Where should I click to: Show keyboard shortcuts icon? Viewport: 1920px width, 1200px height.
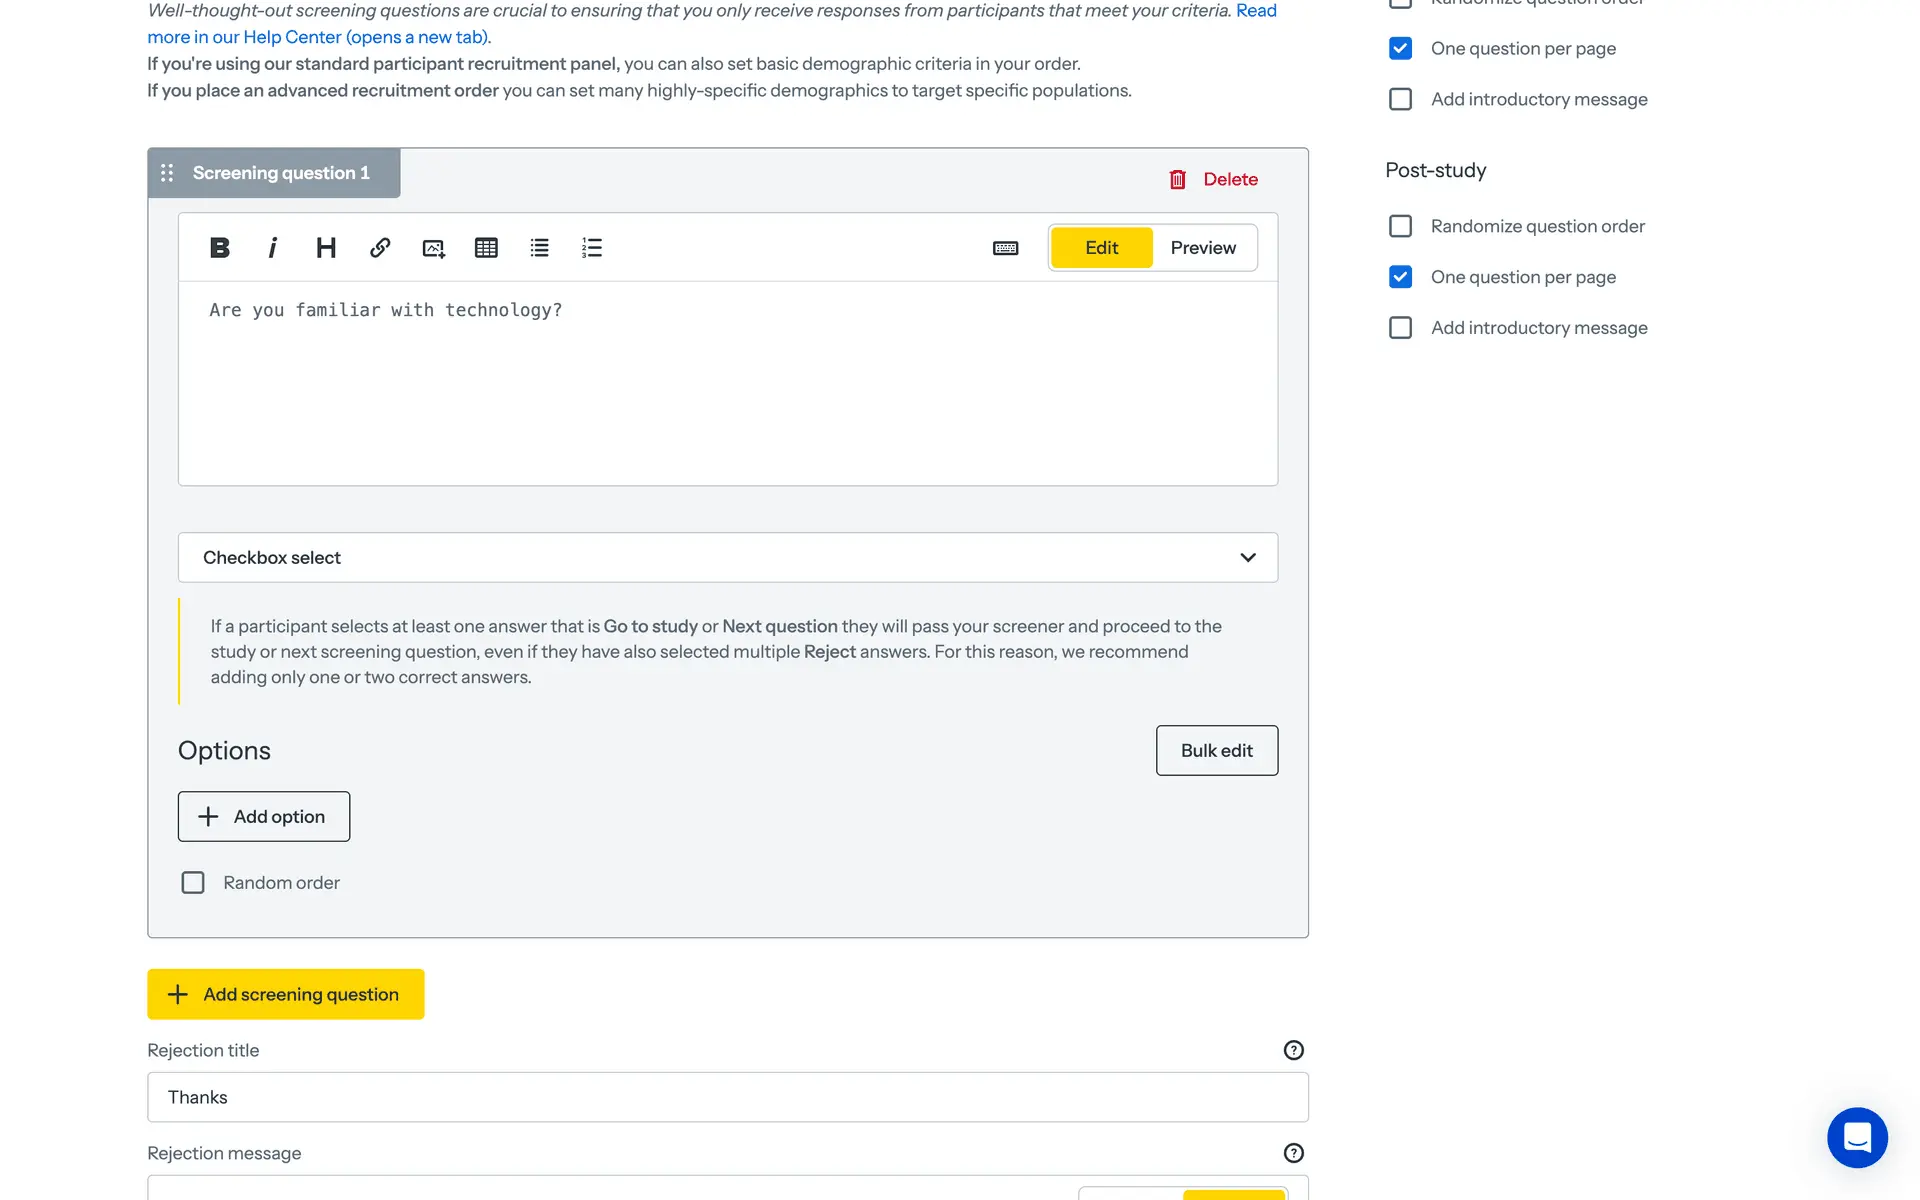1005,248
